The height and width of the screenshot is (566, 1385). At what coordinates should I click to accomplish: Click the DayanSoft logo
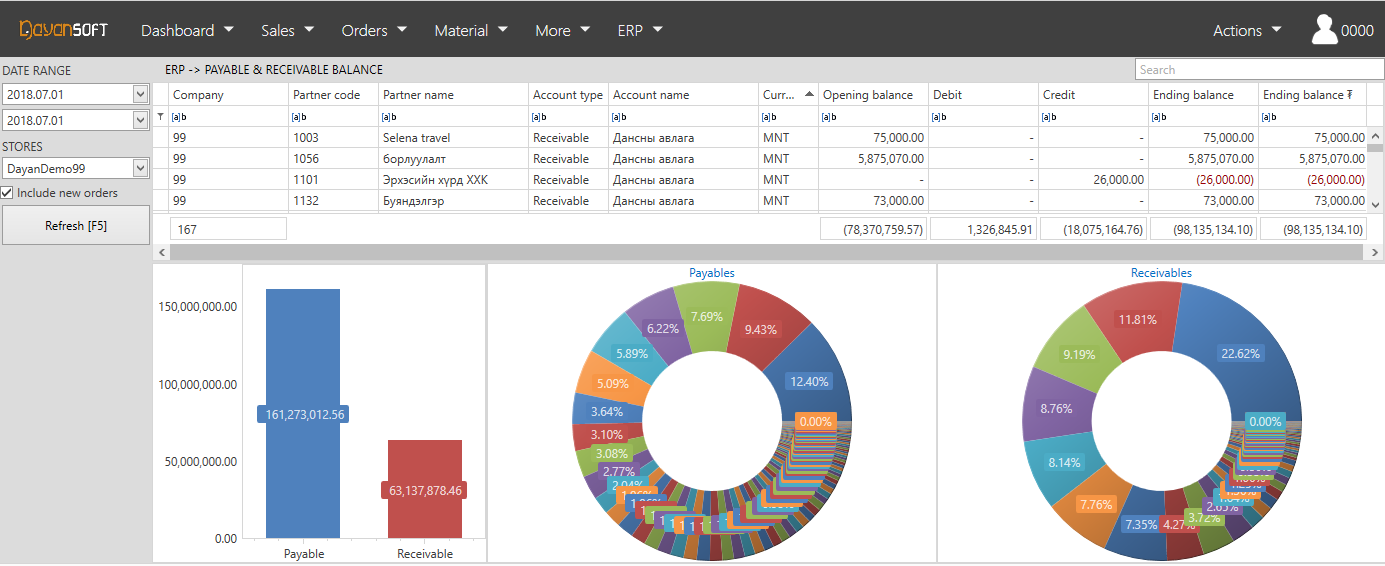63,30
